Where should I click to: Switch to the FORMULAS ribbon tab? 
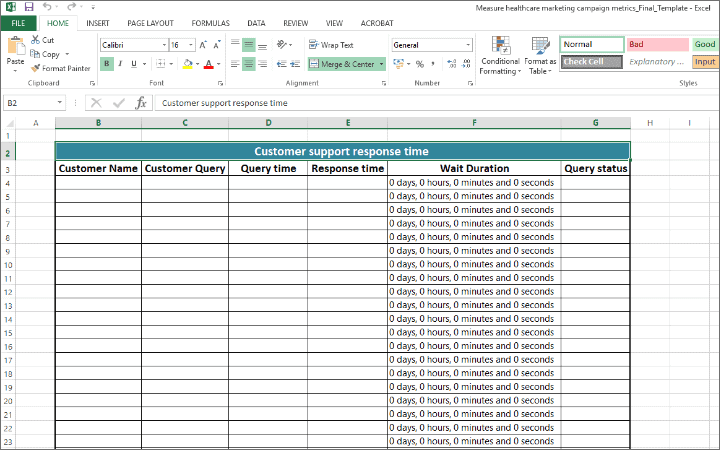coord(210,22)
